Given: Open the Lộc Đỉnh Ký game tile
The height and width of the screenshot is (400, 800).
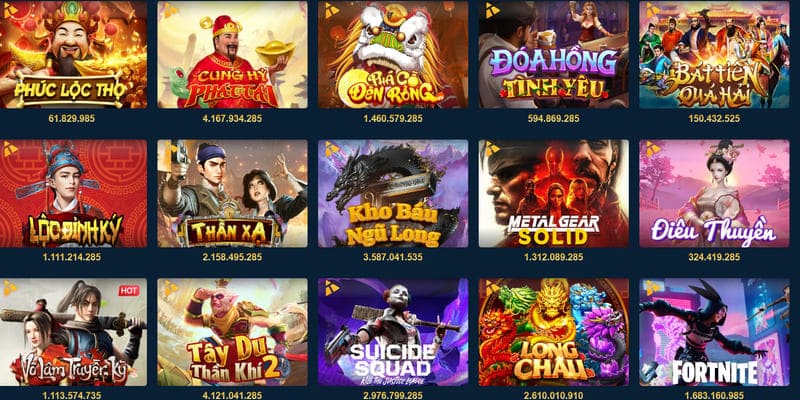Looking at the screenshot, I should [73, 193].
